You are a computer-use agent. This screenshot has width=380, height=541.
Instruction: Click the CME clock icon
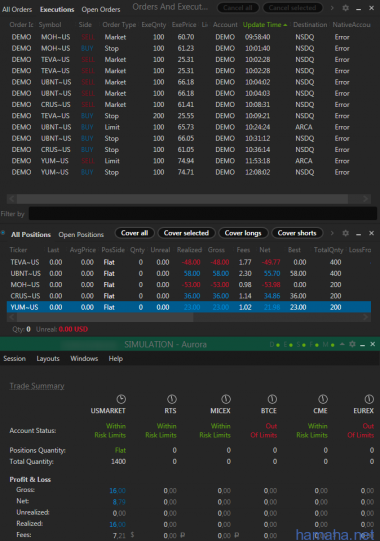323,399
